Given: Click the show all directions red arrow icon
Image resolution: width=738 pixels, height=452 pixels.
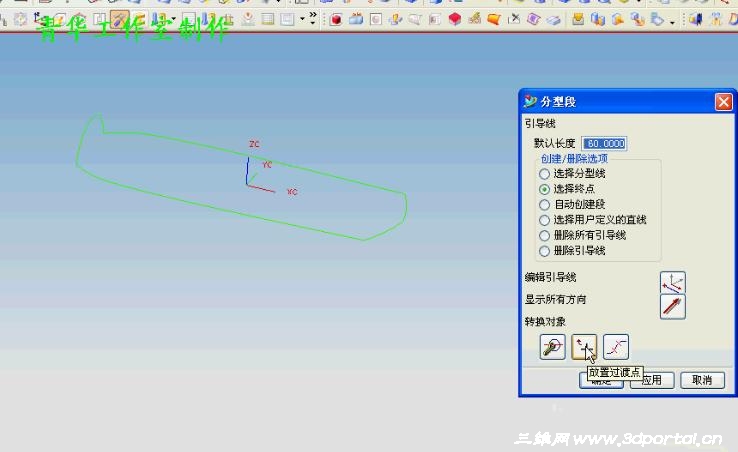Looking at the screenshot, I should (673, 307).
